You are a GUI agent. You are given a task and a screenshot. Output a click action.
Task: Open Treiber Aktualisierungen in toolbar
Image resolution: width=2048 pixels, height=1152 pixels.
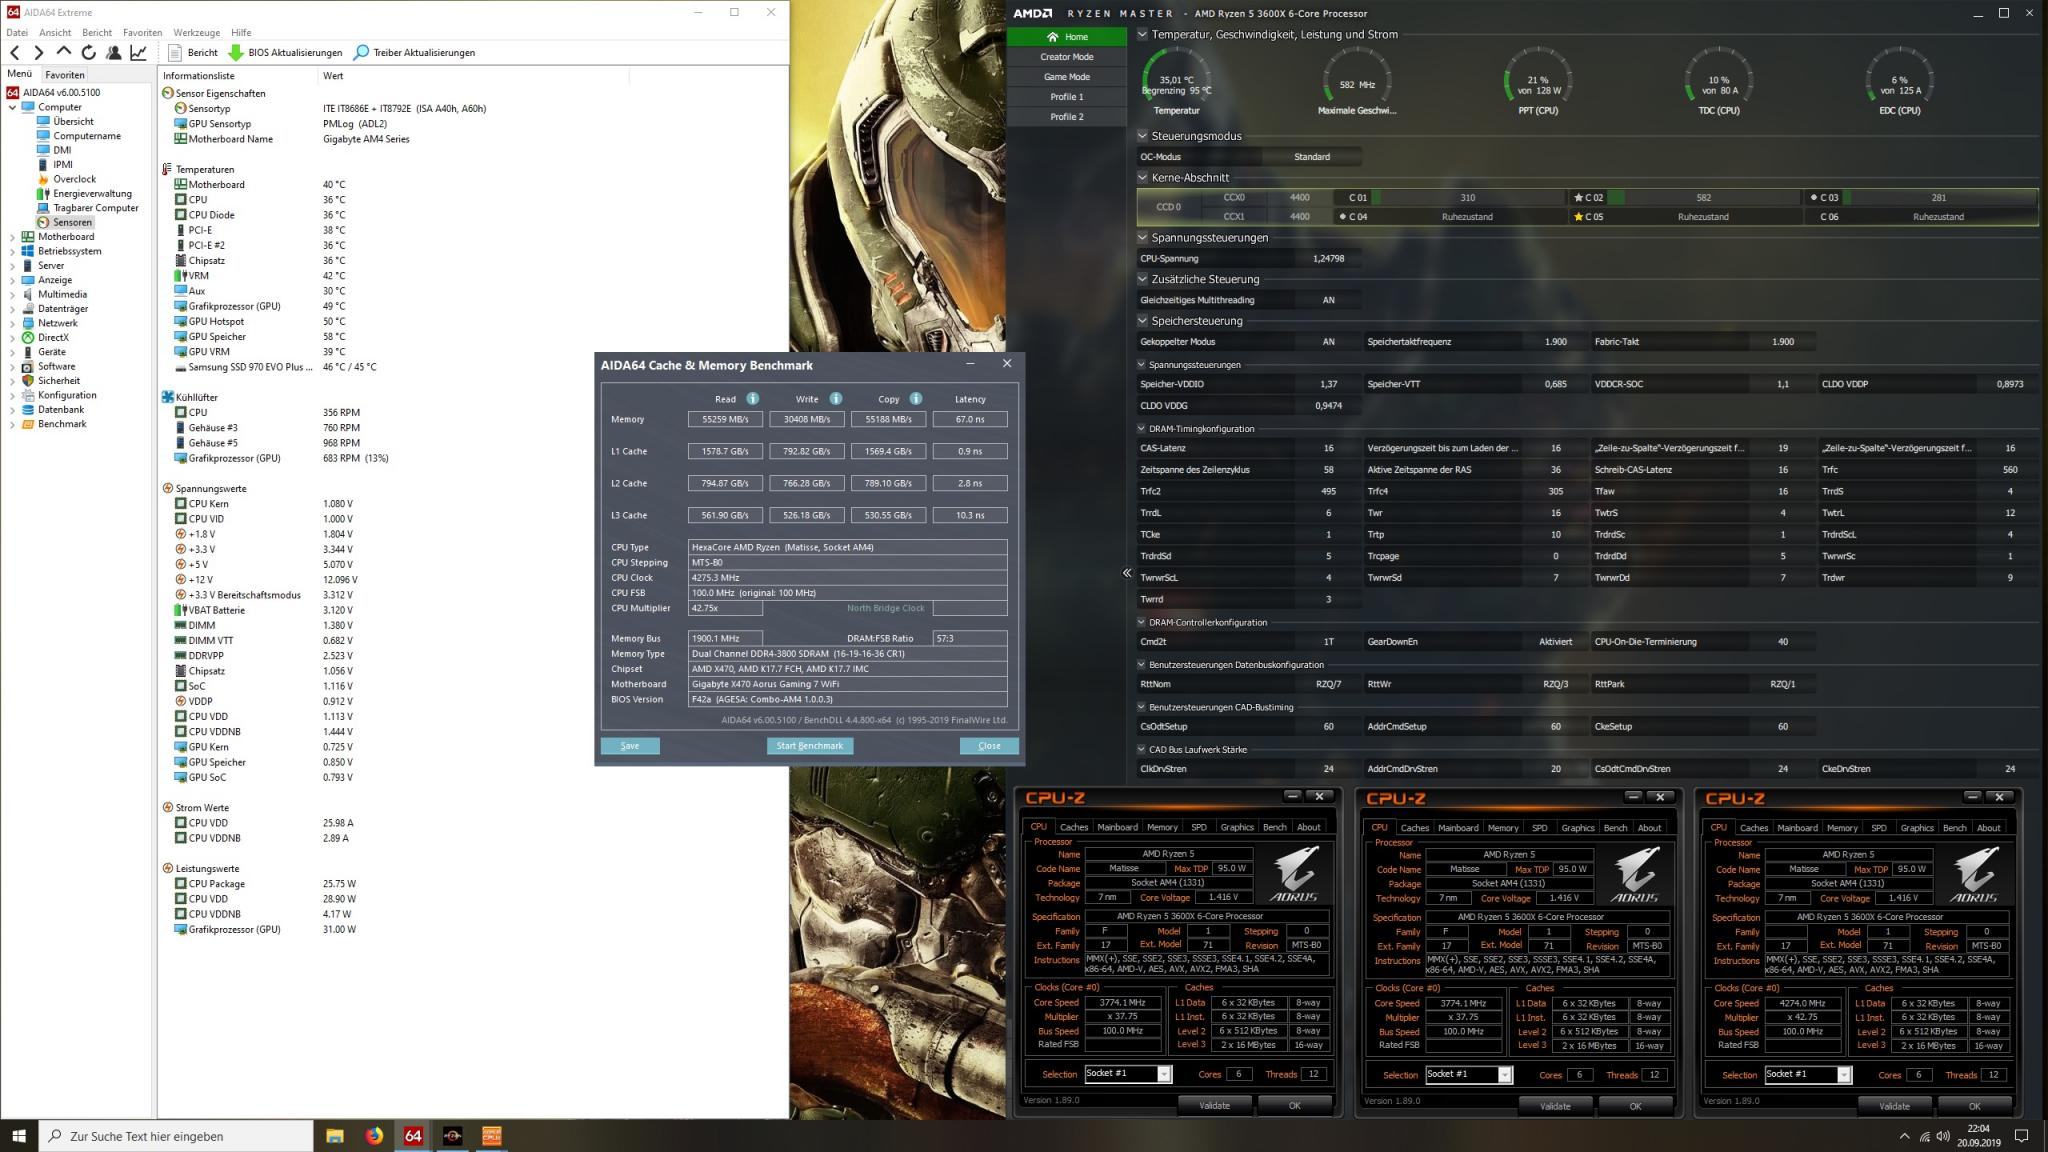(414, 52)
